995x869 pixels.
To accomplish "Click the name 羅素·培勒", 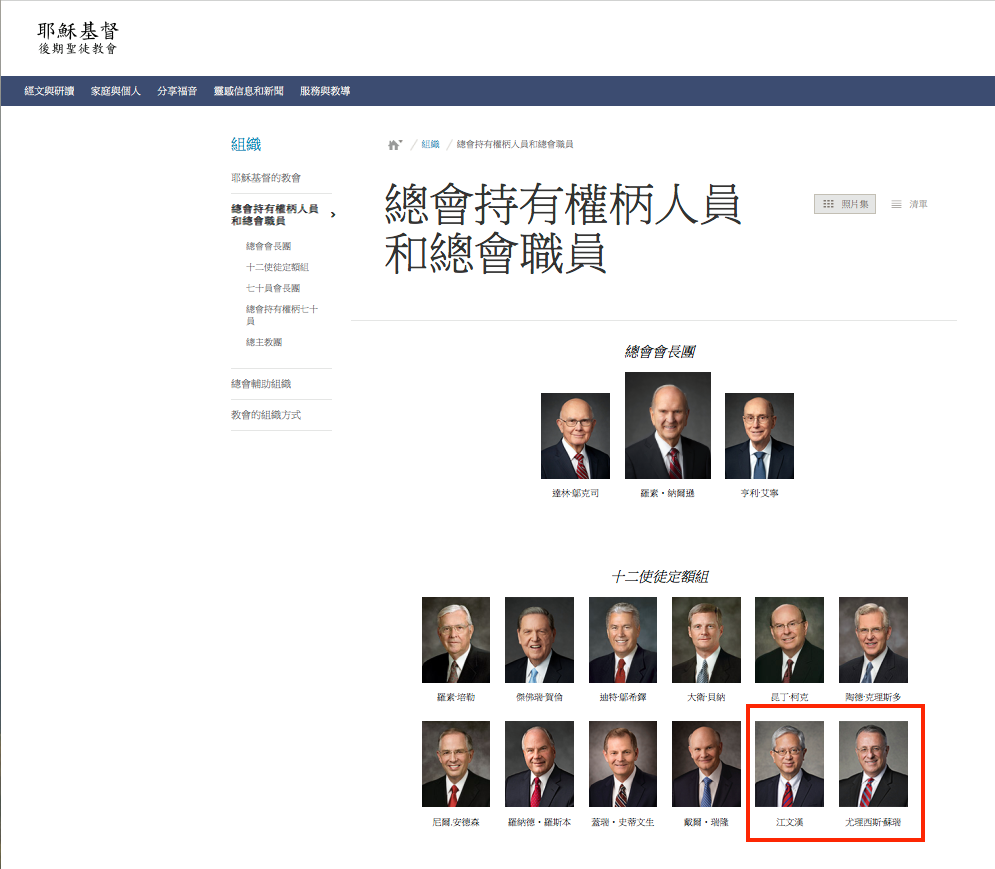I will pyautogui.click(x=456, y=697).
